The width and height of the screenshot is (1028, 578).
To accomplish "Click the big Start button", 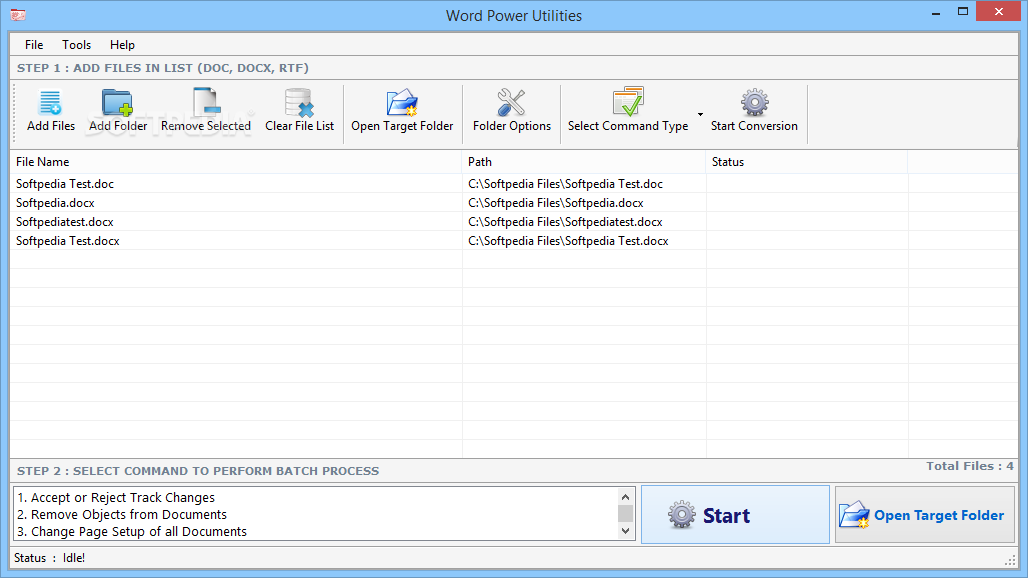I will pyautogui.click(x=735, y=514).
